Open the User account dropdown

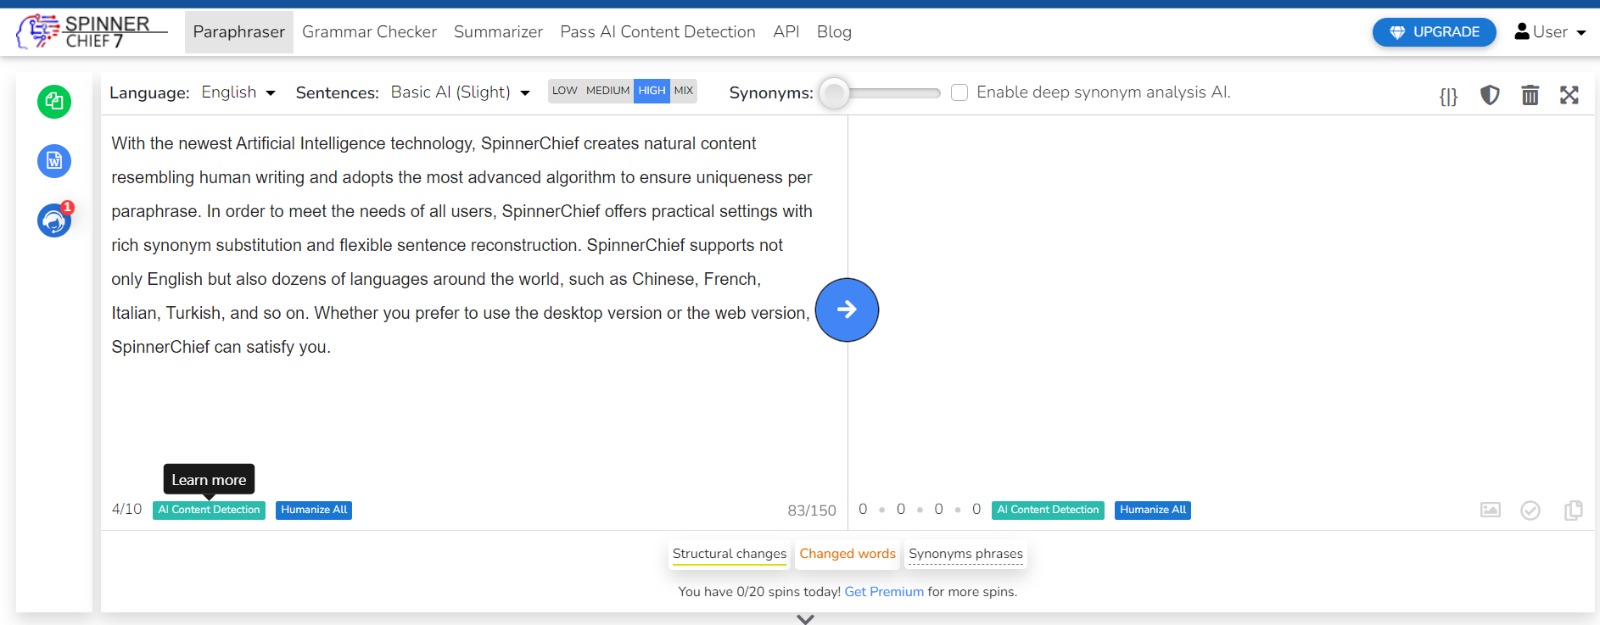(x=1550, y=32)
